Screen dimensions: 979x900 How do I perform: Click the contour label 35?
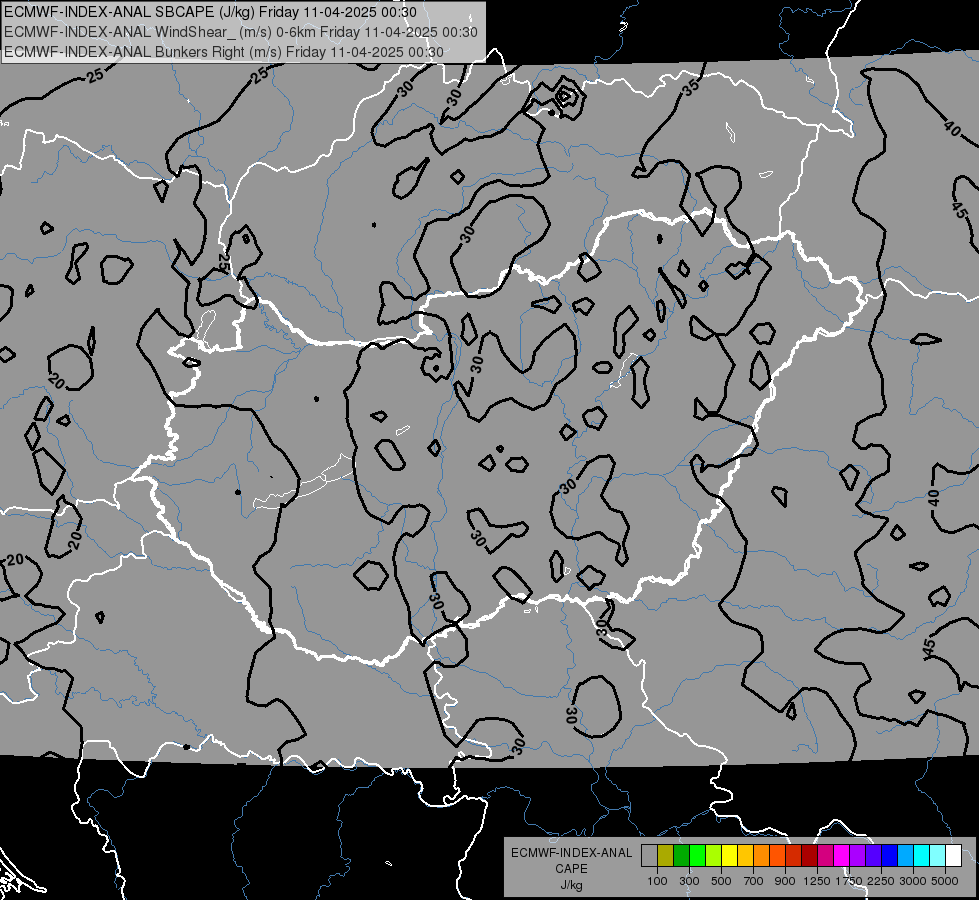tap(691, 86)
